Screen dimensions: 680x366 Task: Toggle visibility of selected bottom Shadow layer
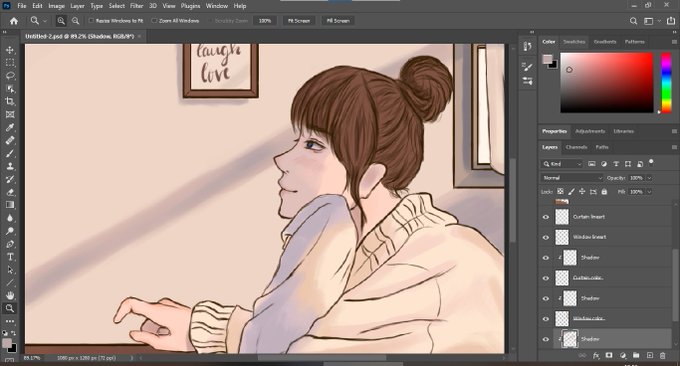click(x=546, y=339)
